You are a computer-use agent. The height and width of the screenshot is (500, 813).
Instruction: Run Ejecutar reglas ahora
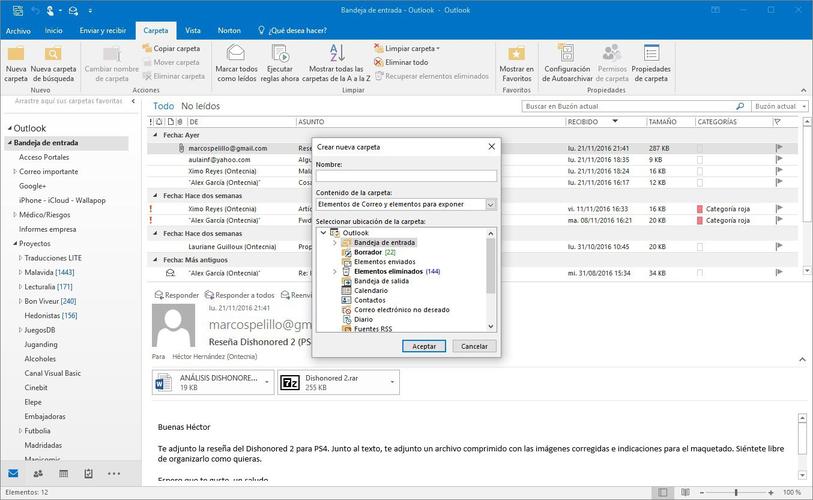[279, 63]
